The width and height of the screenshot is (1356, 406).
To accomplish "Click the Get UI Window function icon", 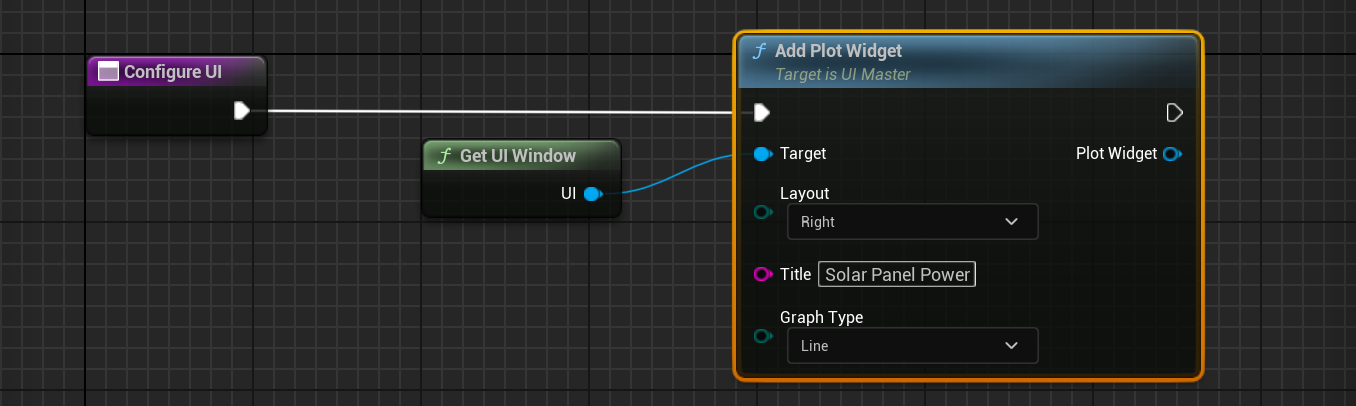I will (x=445, y=156).
